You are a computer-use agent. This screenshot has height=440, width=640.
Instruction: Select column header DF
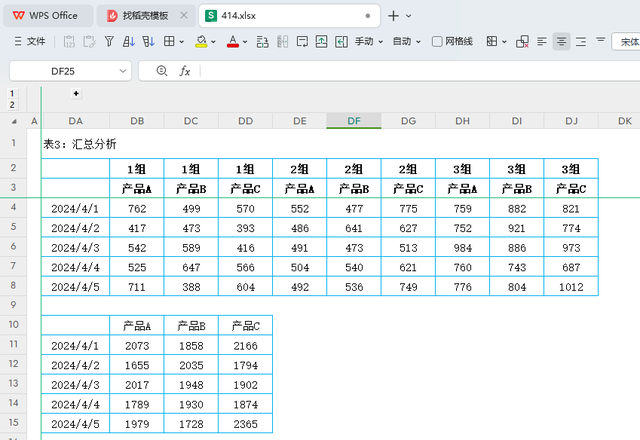[354, 121]
